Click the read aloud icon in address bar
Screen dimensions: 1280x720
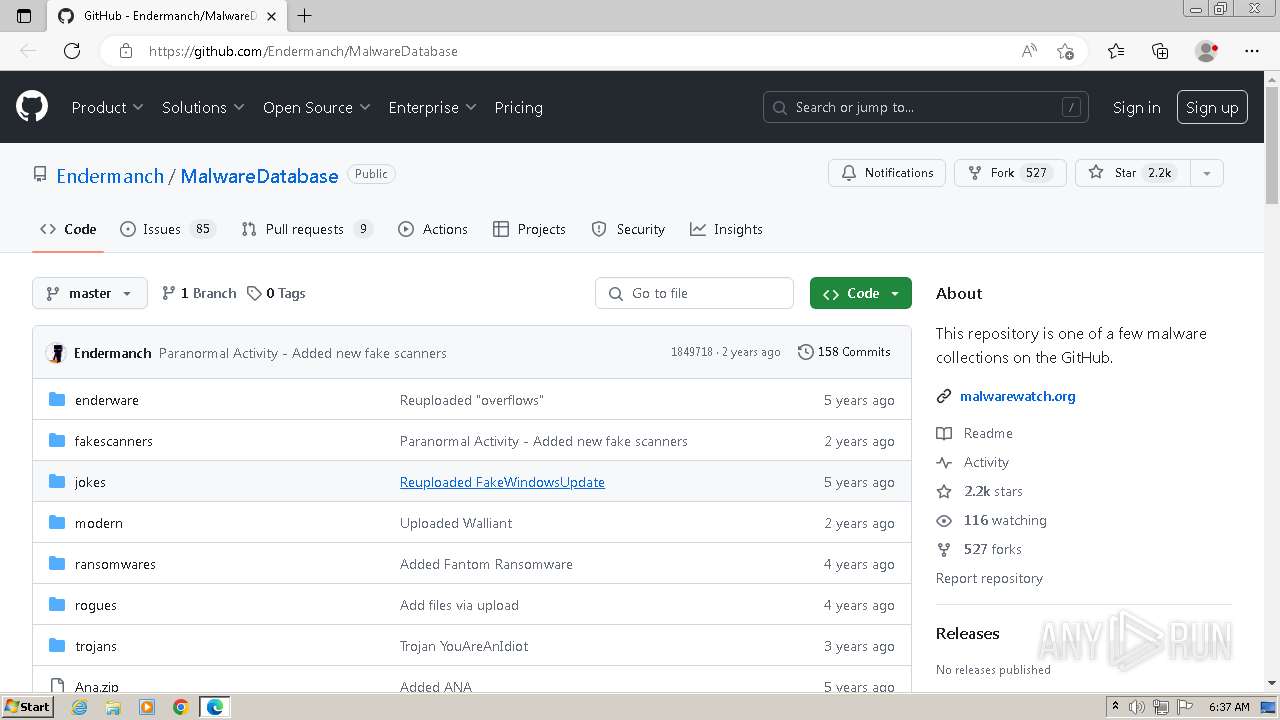(x=1029, y=51)
